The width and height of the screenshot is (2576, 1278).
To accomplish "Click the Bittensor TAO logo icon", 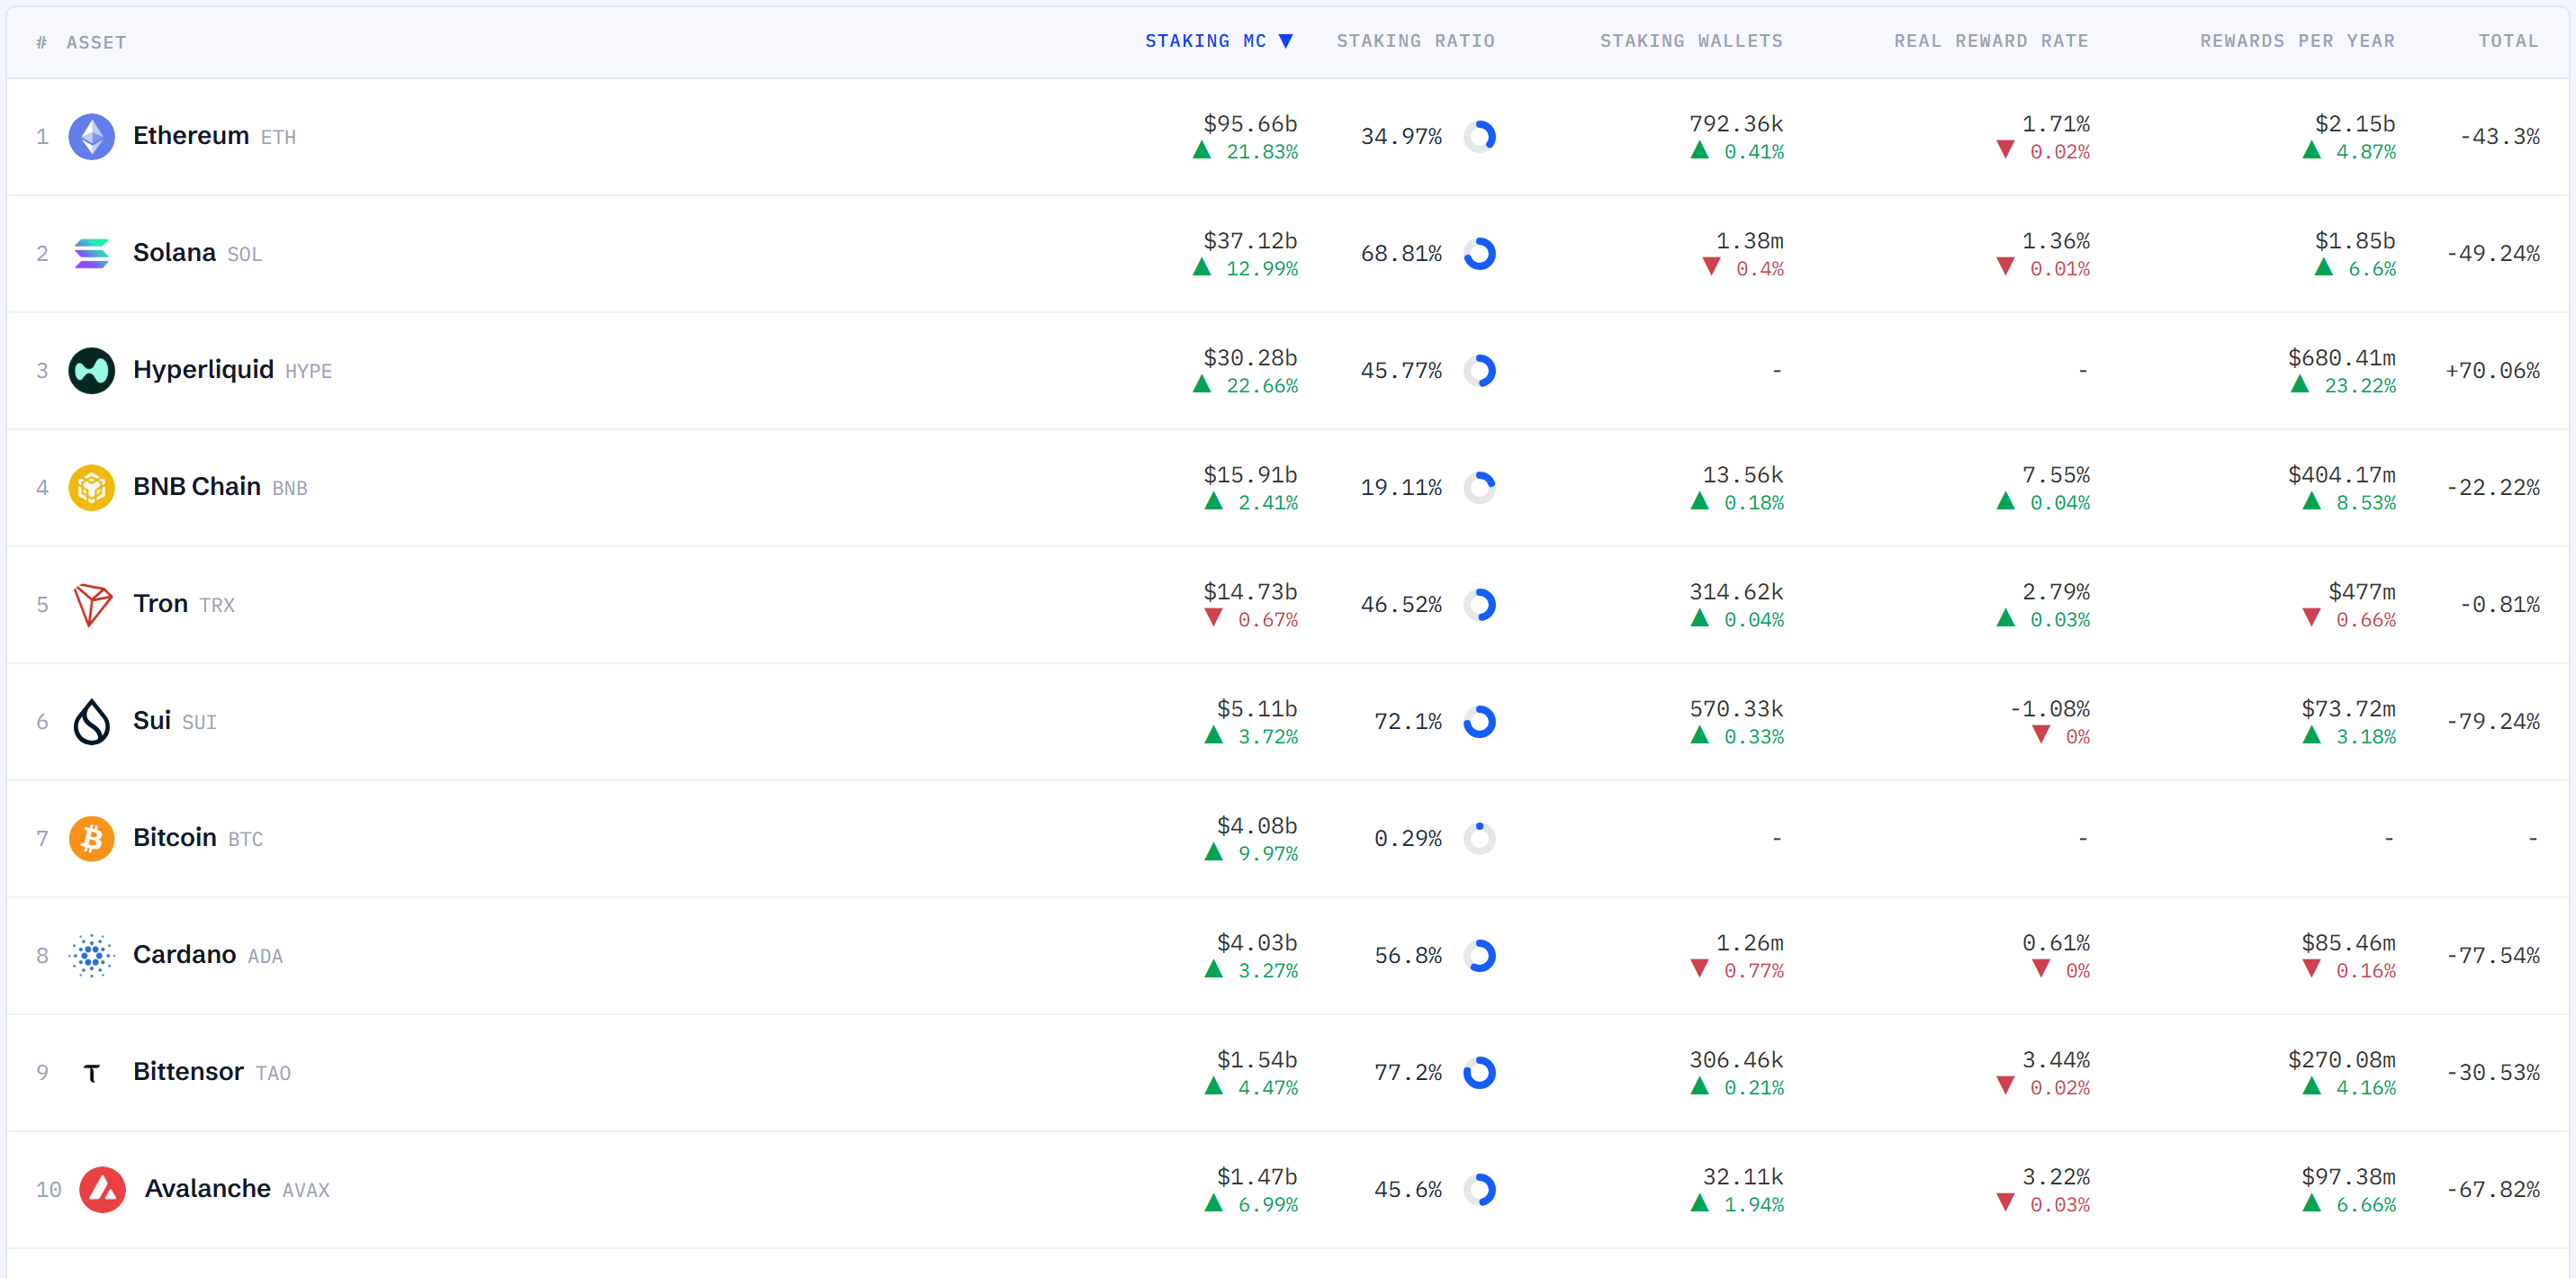I will 91,1073.
